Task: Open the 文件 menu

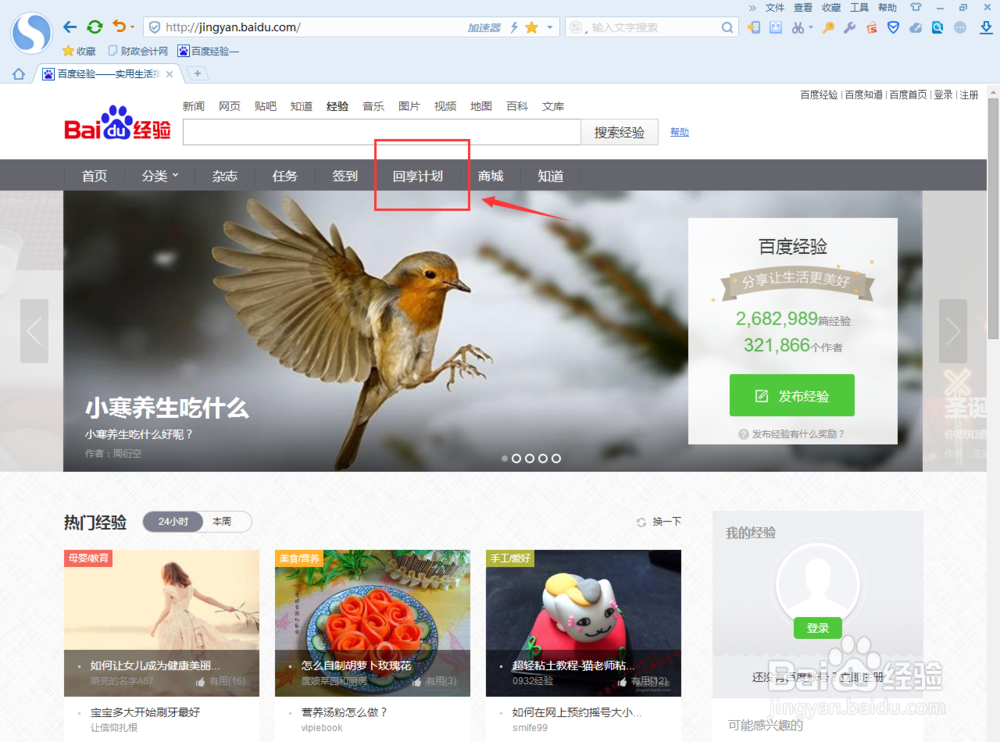Action: [774, 8]
